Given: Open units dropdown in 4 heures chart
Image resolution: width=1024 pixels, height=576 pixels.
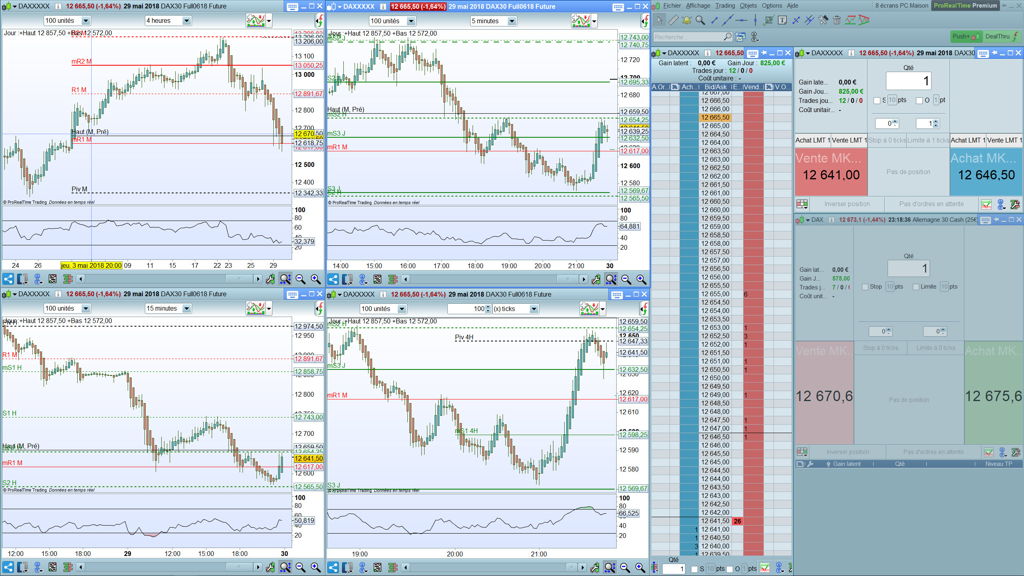Looking at the screenshot, I should point(86,21).
